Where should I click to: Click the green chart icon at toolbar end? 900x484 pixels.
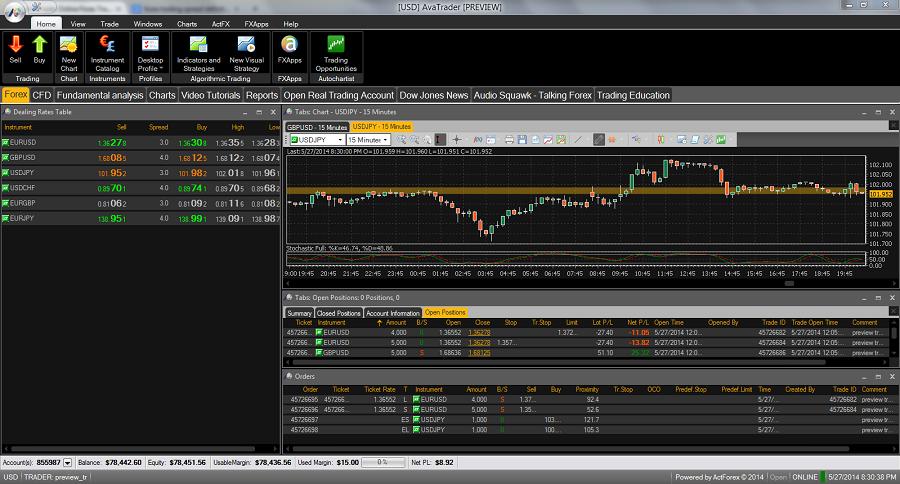coord(721,140)
